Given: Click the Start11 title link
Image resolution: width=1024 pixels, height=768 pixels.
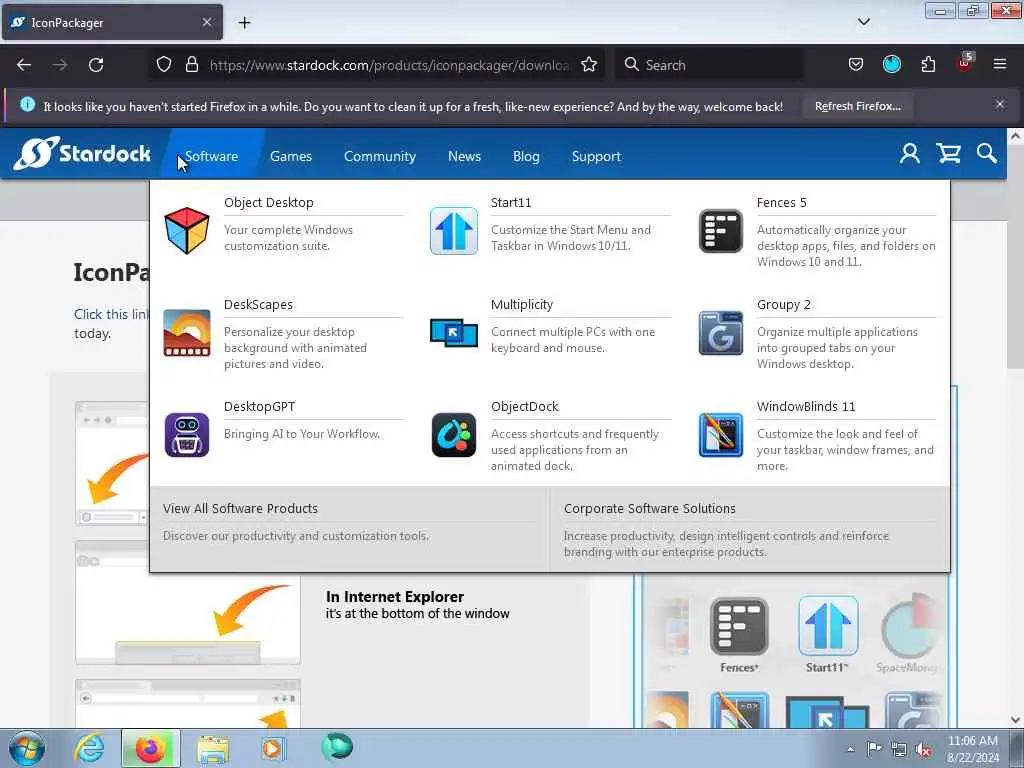Looking at the screenshot, I should (x=511, y=202).
